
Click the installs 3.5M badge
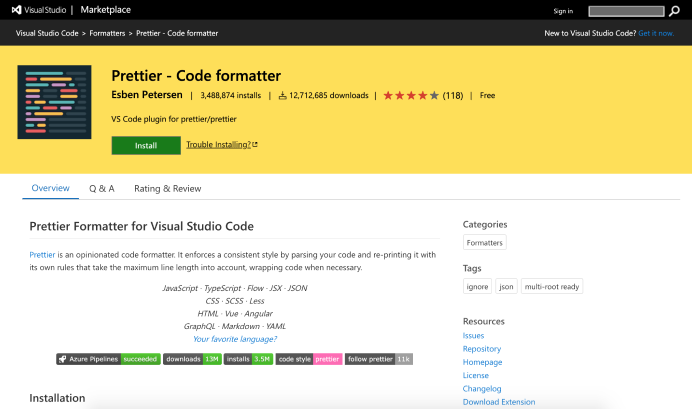click(248, 359)
